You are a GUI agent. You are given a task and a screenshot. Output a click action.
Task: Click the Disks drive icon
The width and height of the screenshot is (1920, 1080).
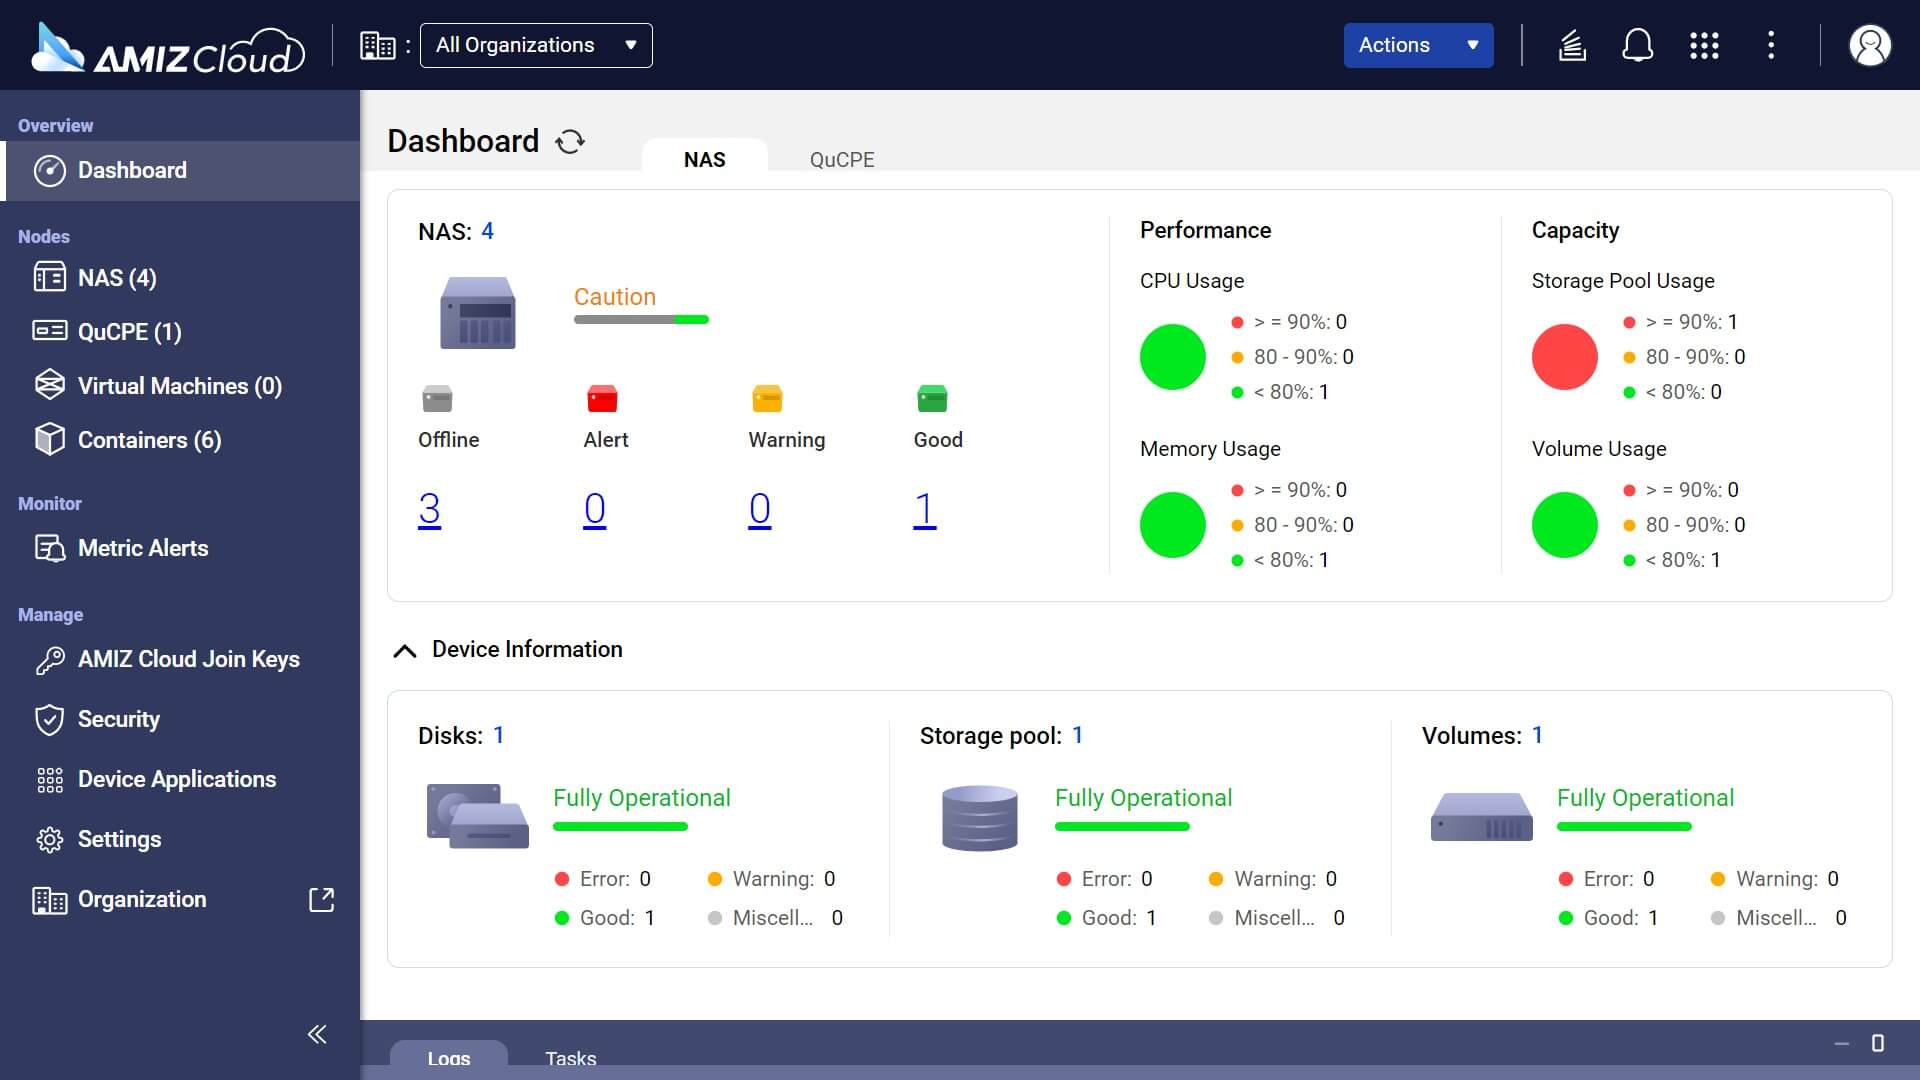[478, 816]
